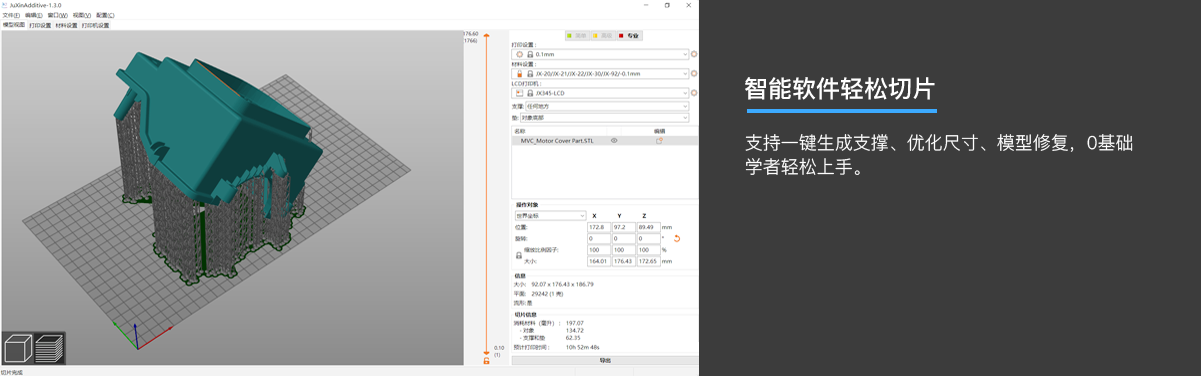Open the JX-20 material settings dropdown
The height and width of the screenshot is (376, 1201).
click(600, 73)
